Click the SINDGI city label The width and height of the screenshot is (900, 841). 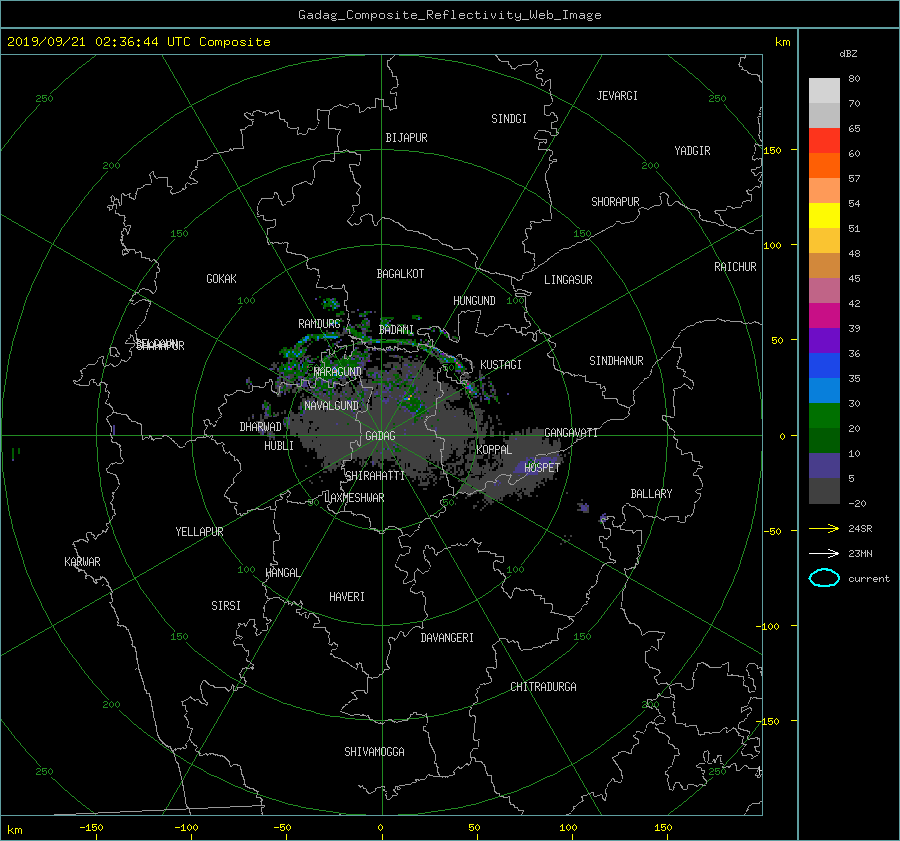coord(509,119)
